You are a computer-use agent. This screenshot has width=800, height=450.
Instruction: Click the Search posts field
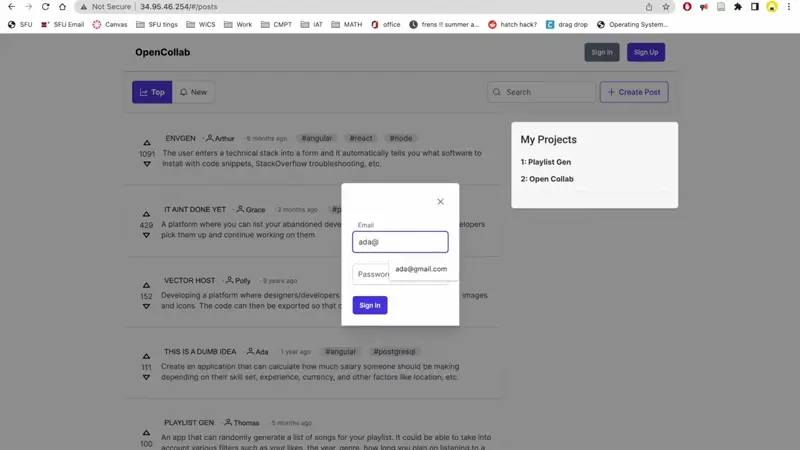pos(541,92)
